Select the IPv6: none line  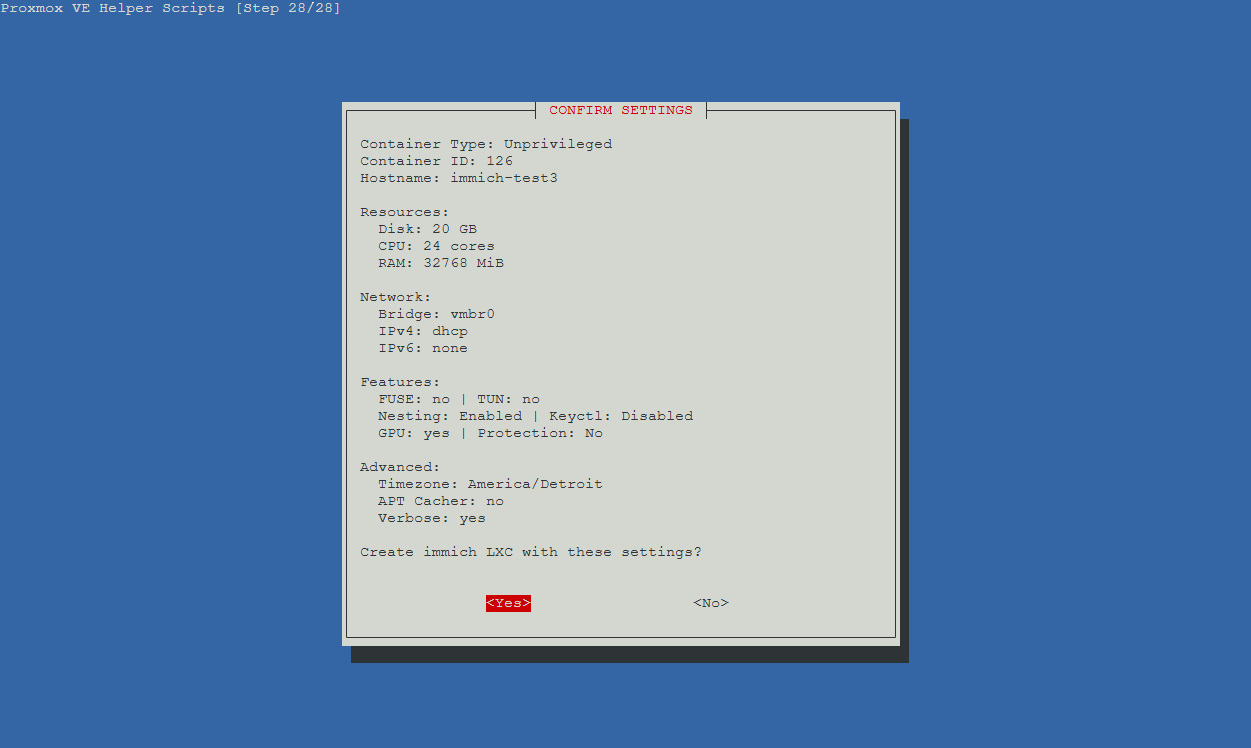423,348
